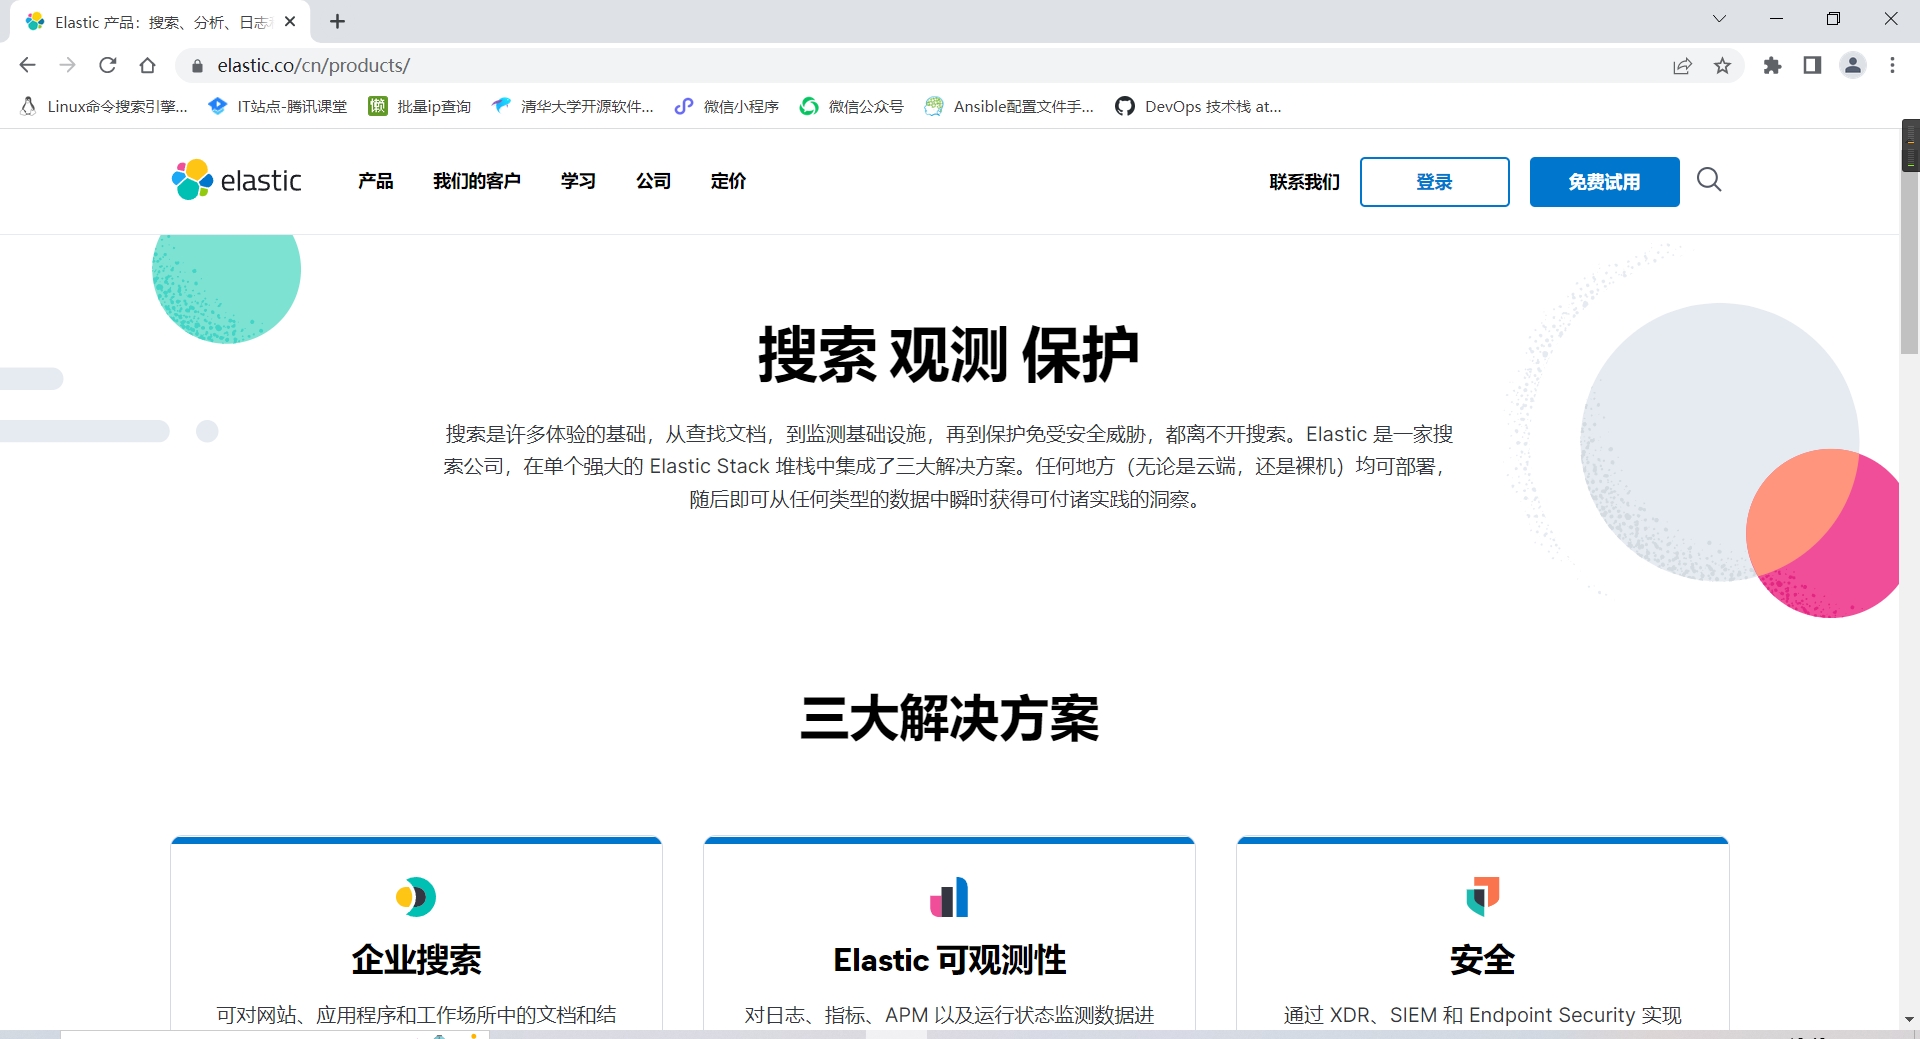Select the 定价 menu item

[x=728, y=181]
